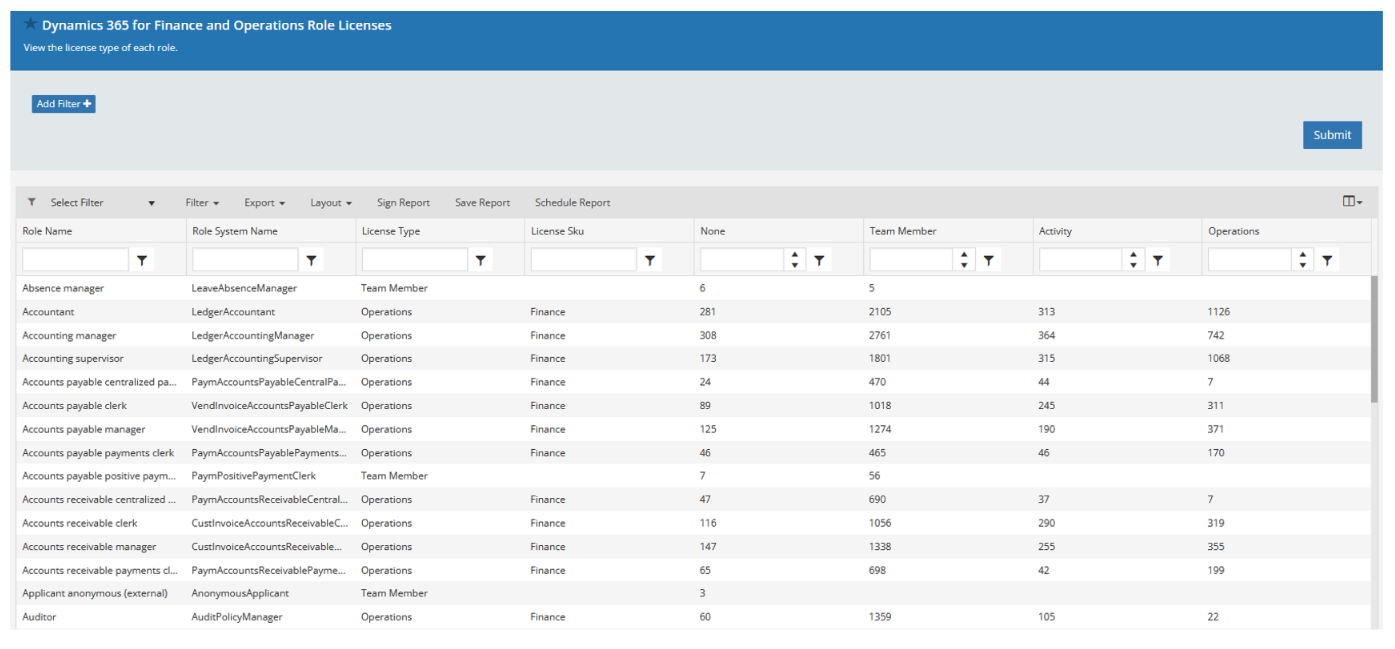Decrease the None column filter value with down arrow
This screenshot has height=649, width=1395.
click(x=795, y=265)
